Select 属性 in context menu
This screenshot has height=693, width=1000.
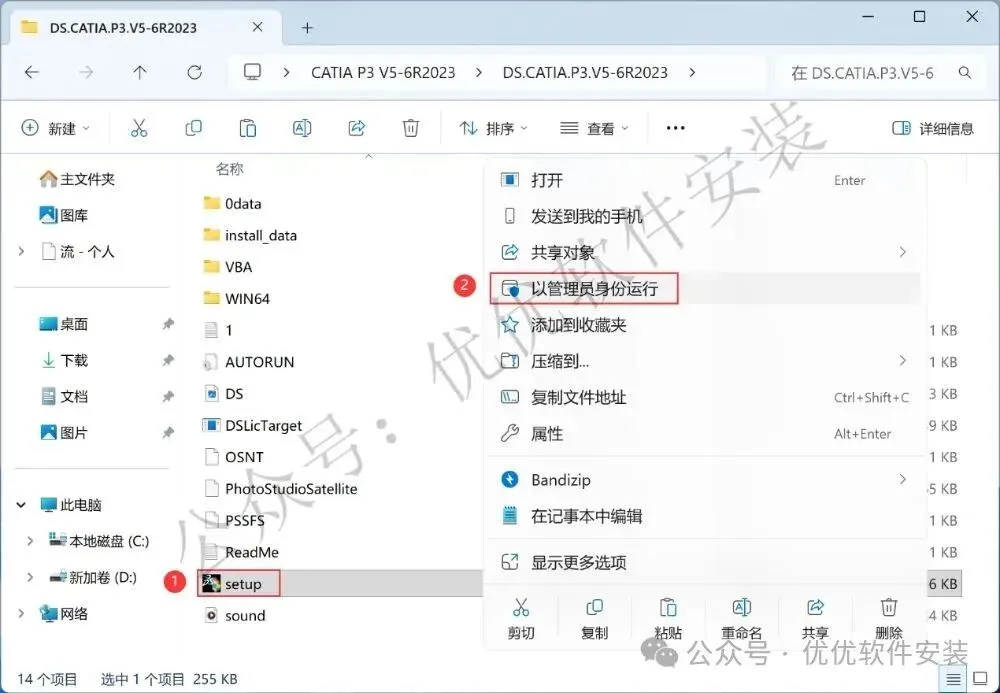click(x=705, y=434)
